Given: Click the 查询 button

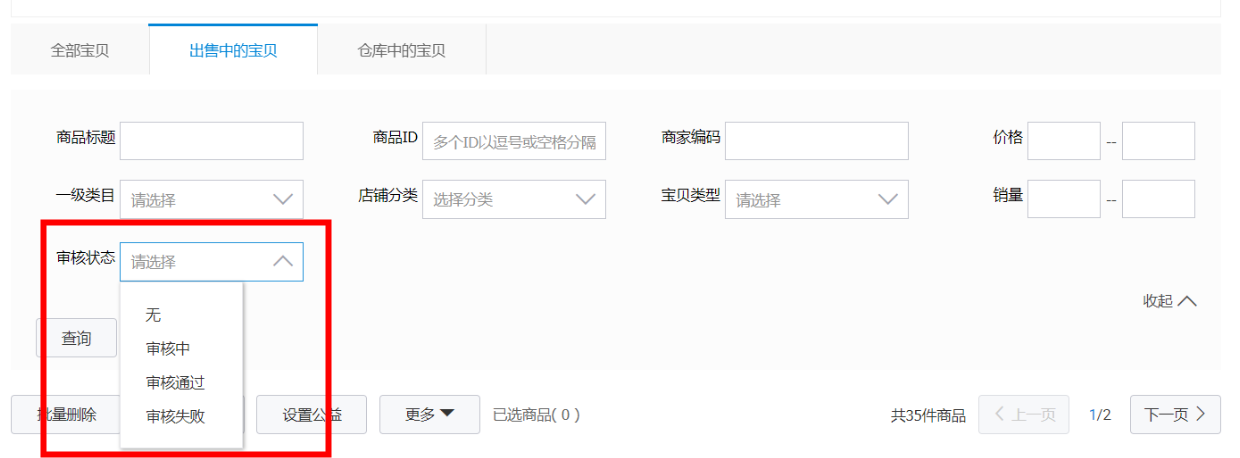Looking at the screenshot, I should pyautogui.click(x=76, y=338).
